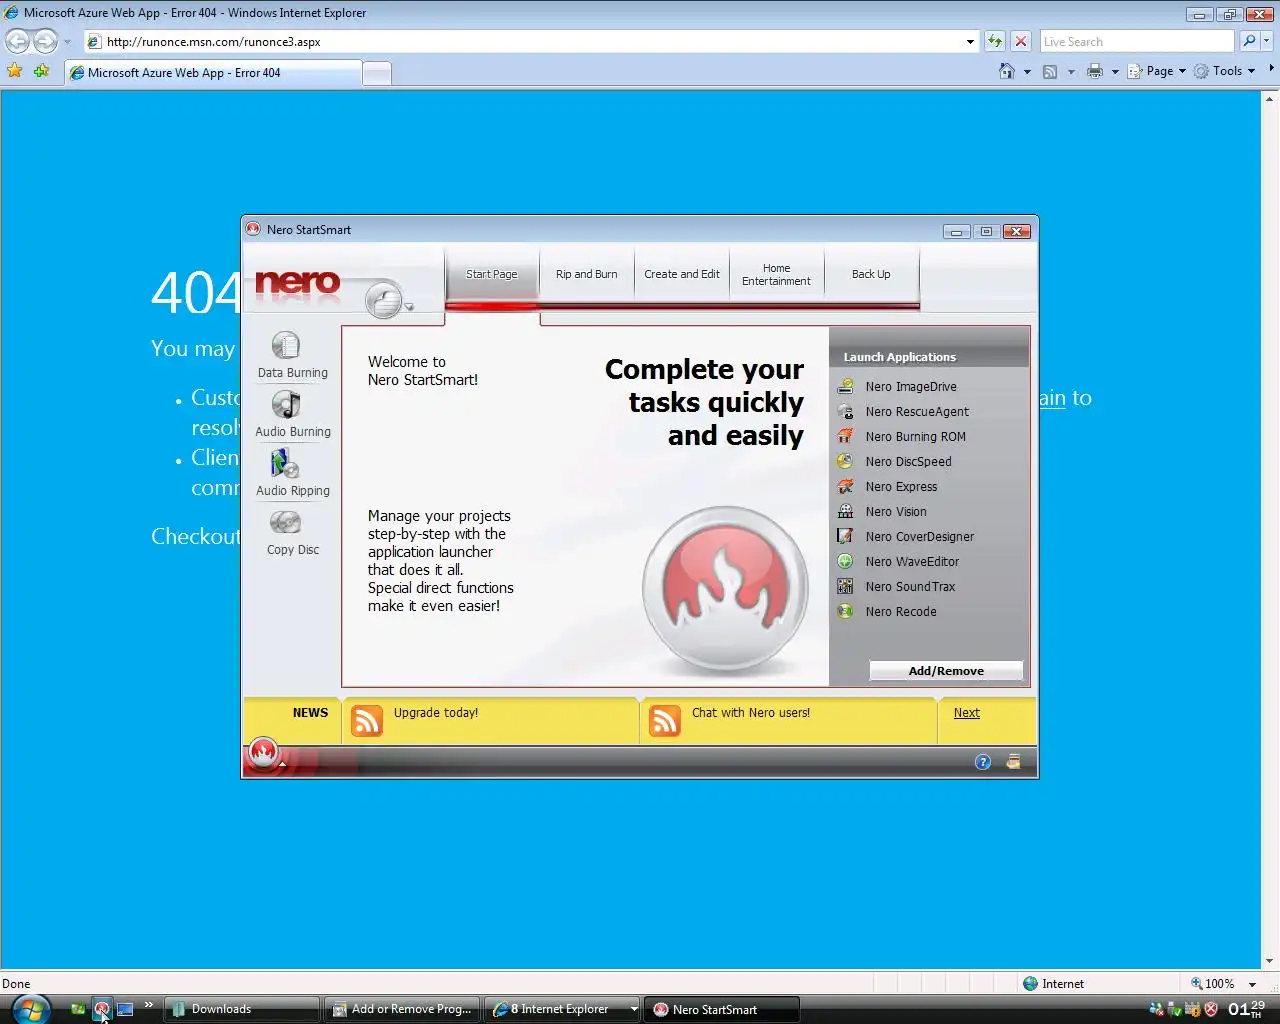Select the Microsoft Azure Web App browser tab

[x=212, y=73]
